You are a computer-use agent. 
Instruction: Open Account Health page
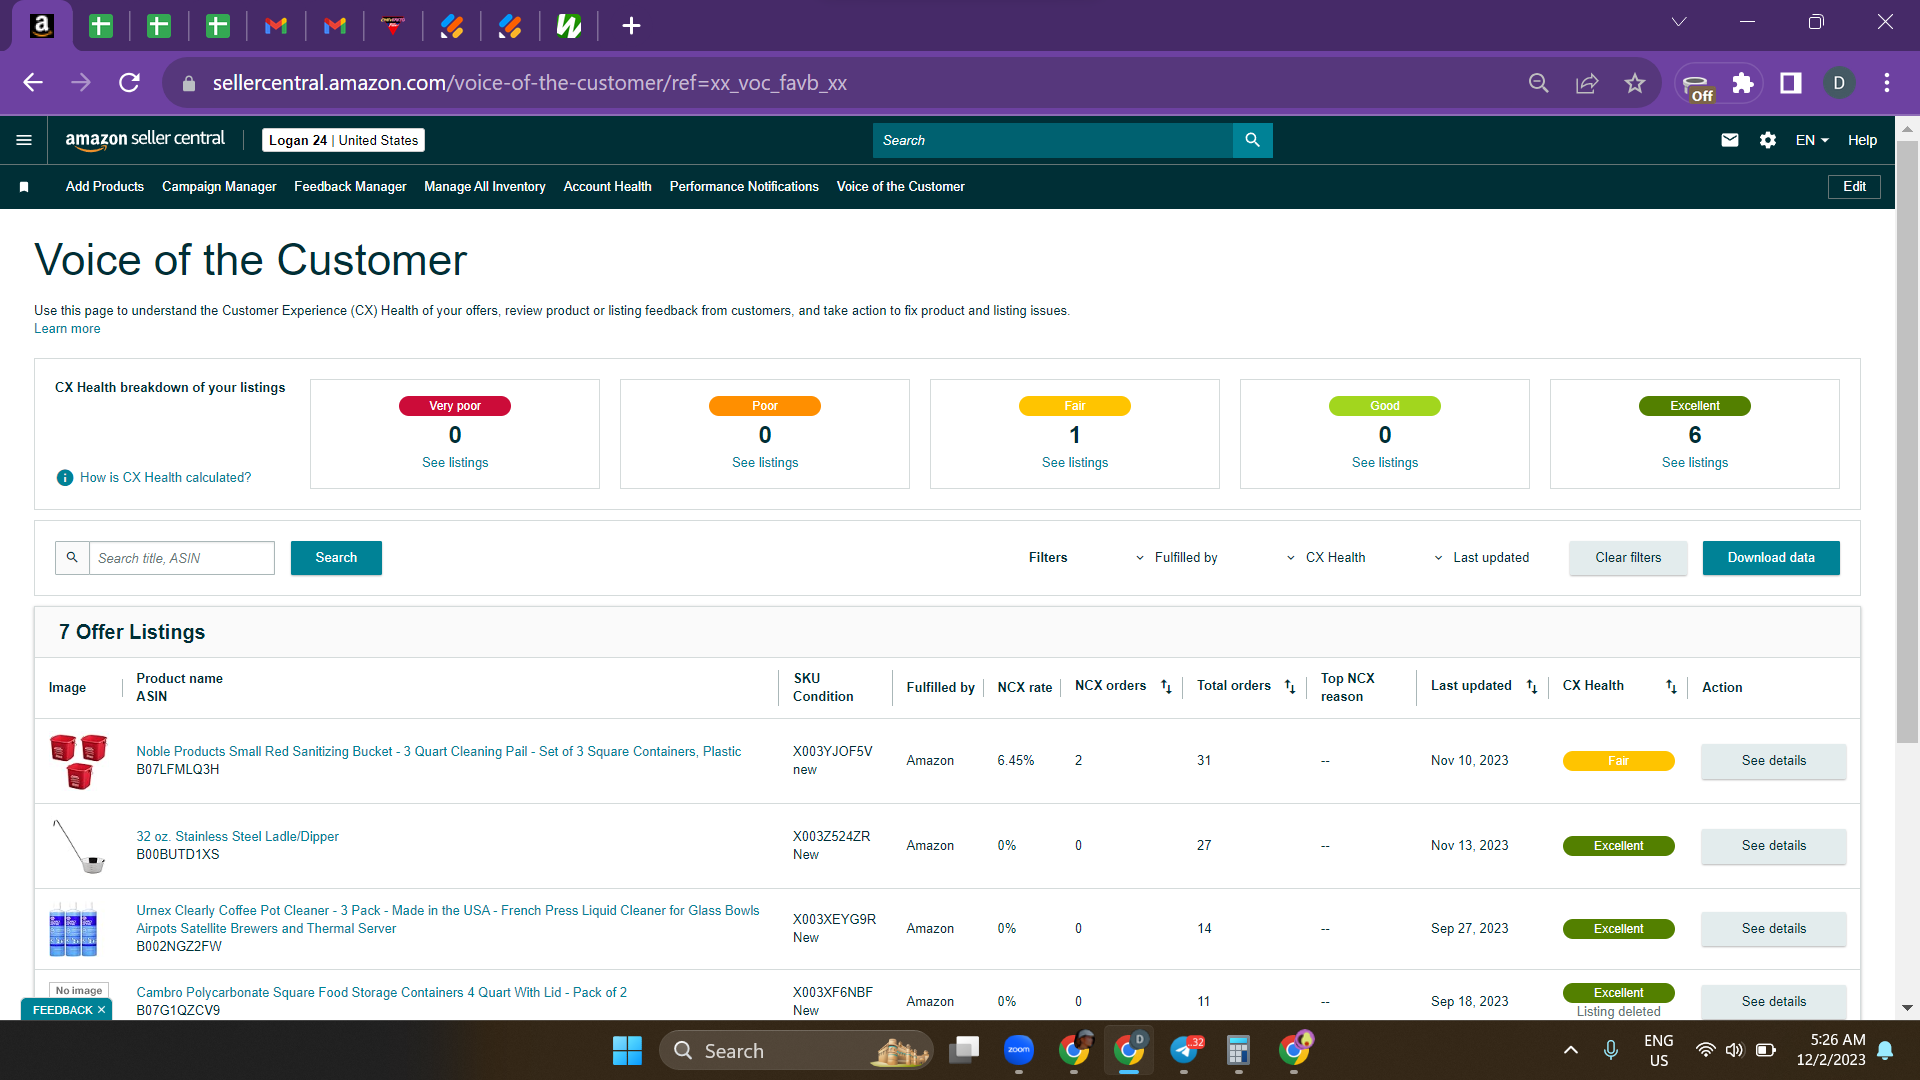(x=607, y=187)
